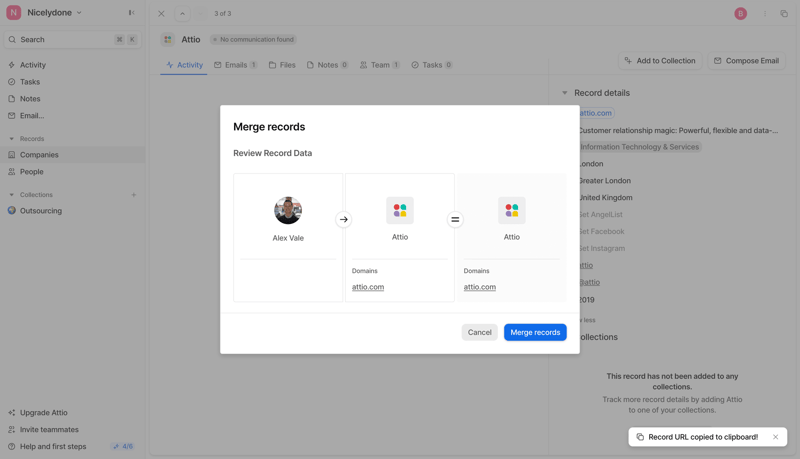The image size is (800, 459).
Task: Click the Greater London value
Action: (605, 181)
